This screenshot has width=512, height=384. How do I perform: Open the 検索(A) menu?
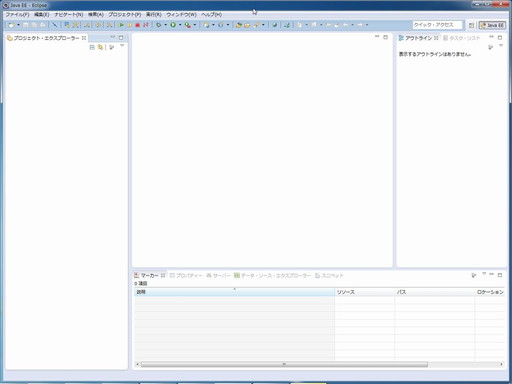point(96,15)
